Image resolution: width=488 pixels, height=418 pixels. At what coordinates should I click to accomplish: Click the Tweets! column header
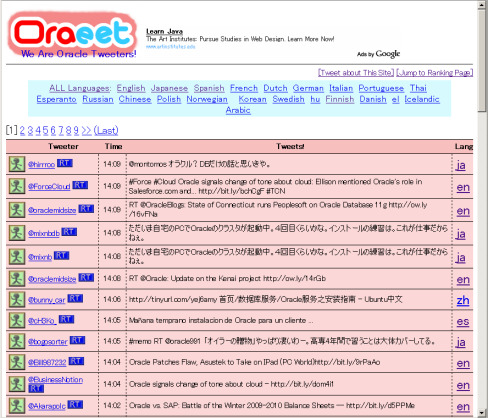tap(290, 146)
